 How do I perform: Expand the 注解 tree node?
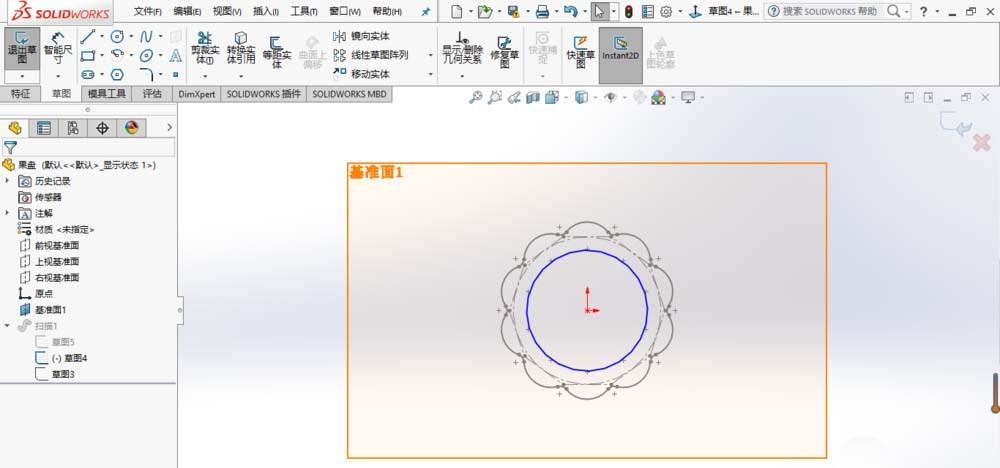click(7, 213)
